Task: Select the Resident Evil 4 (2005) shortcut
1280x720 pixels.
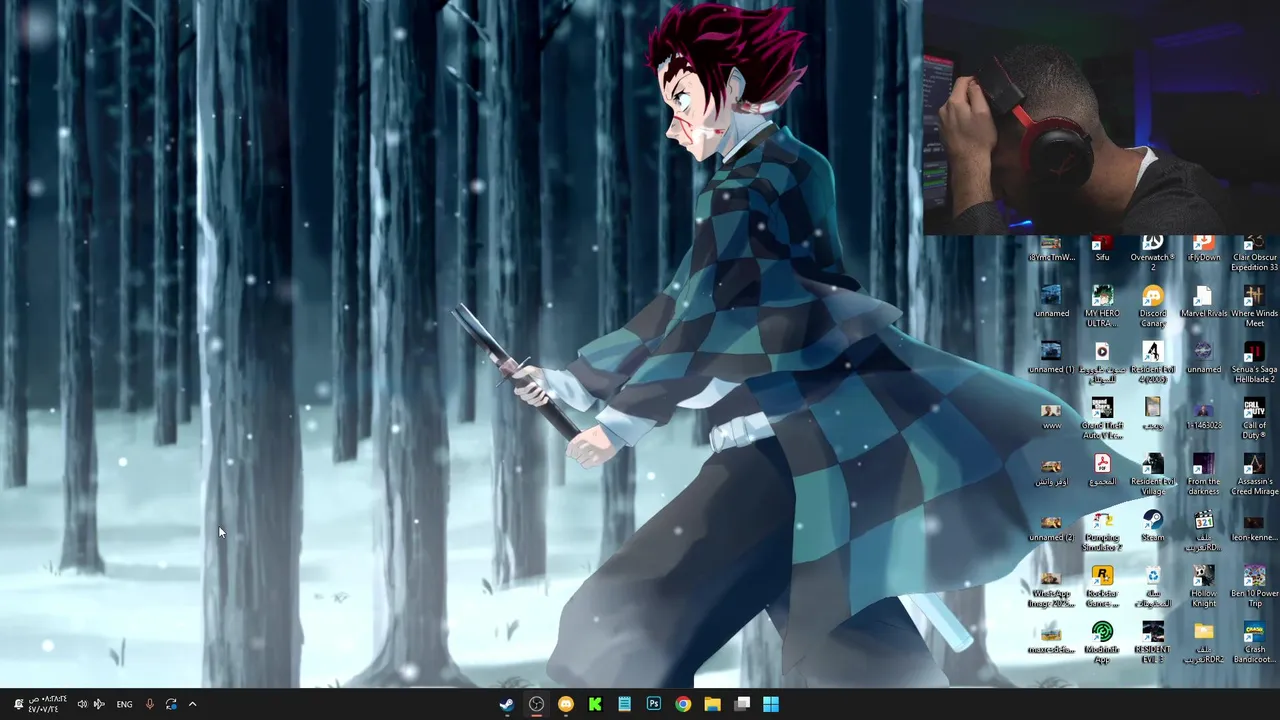Action: (1153, 361)
